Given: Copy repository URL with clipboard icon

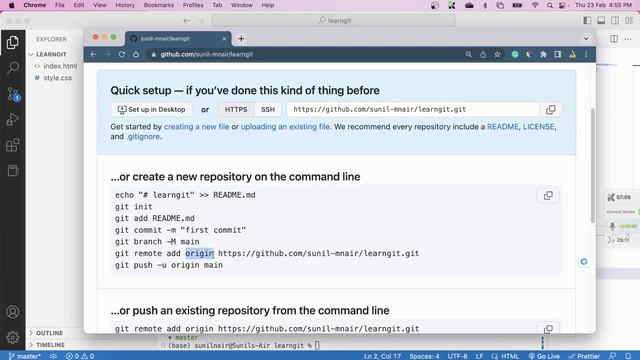Looking at the screenshot, I should coord(551,109).
